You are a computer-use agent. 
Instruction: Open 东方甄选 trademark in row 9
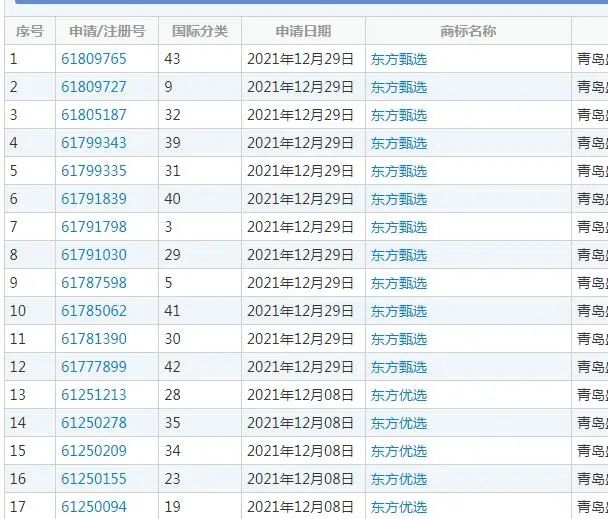click(399, 283)
